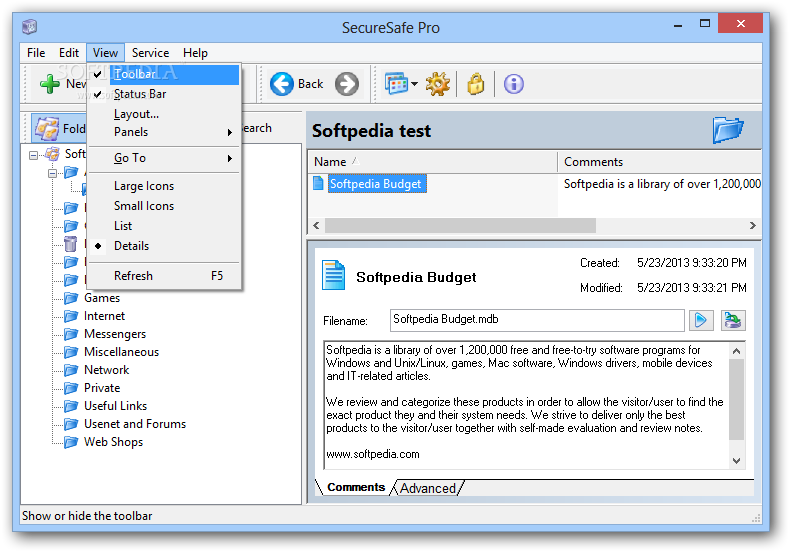Screen dimensions: 790x552
Task: Switch to the Advanced tab
Action: pyautogui.click(x=428, y=488)
